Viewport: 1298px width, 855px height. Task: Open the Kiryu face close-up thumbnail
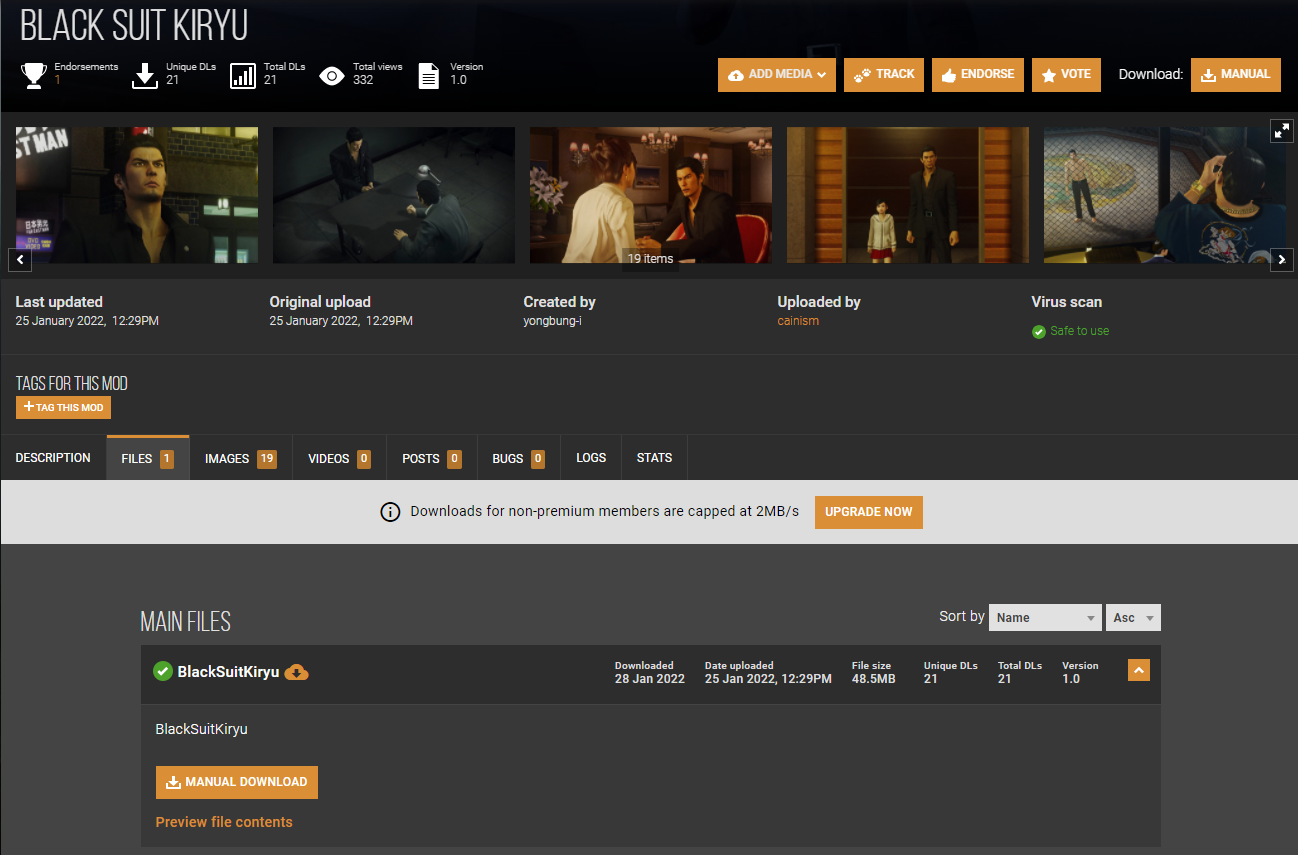[x=137, y=195]
